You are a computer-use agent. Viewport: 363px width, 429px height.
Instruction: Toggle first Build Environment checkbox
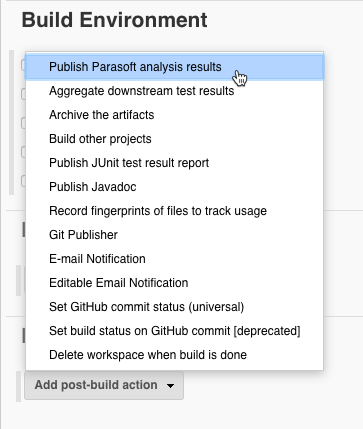pos(24,65)
